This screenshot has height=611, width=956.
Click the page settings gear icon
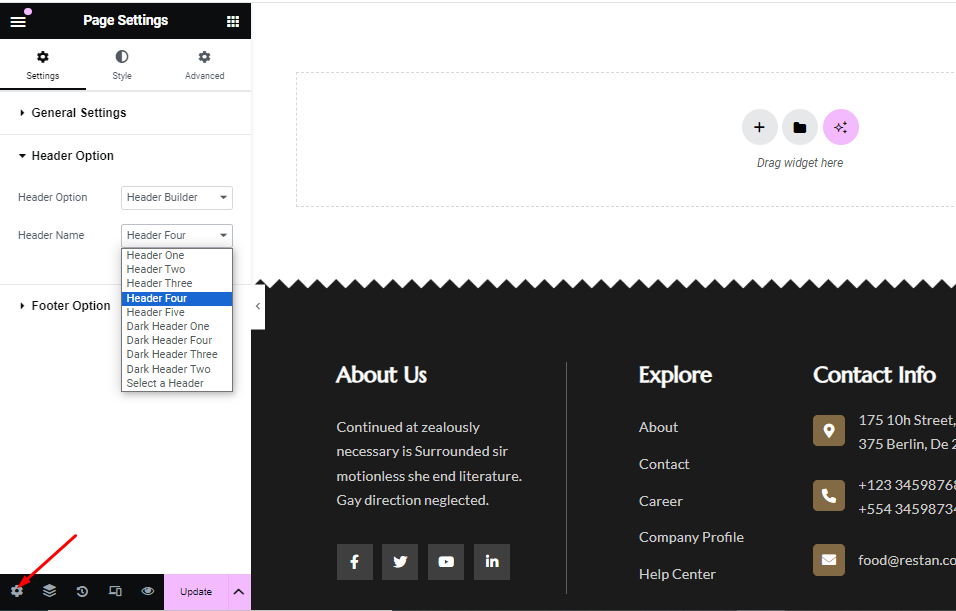(x=17, y=591)
